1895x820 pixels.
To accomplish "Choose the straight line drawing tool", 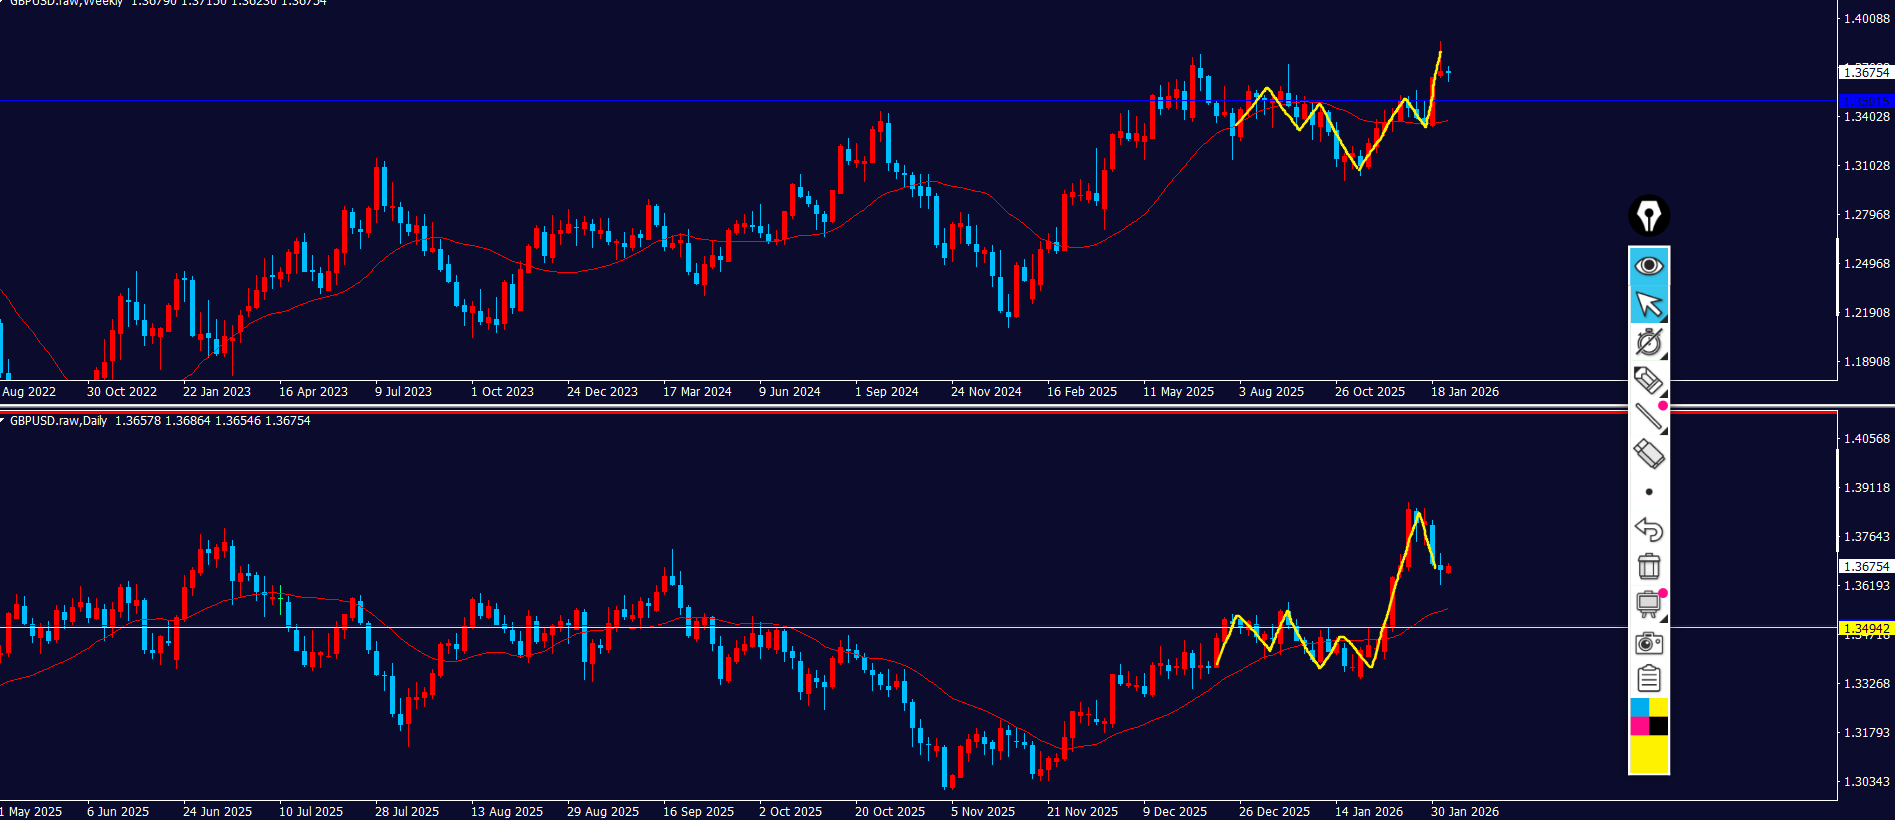I will [x=1648, y=417].
